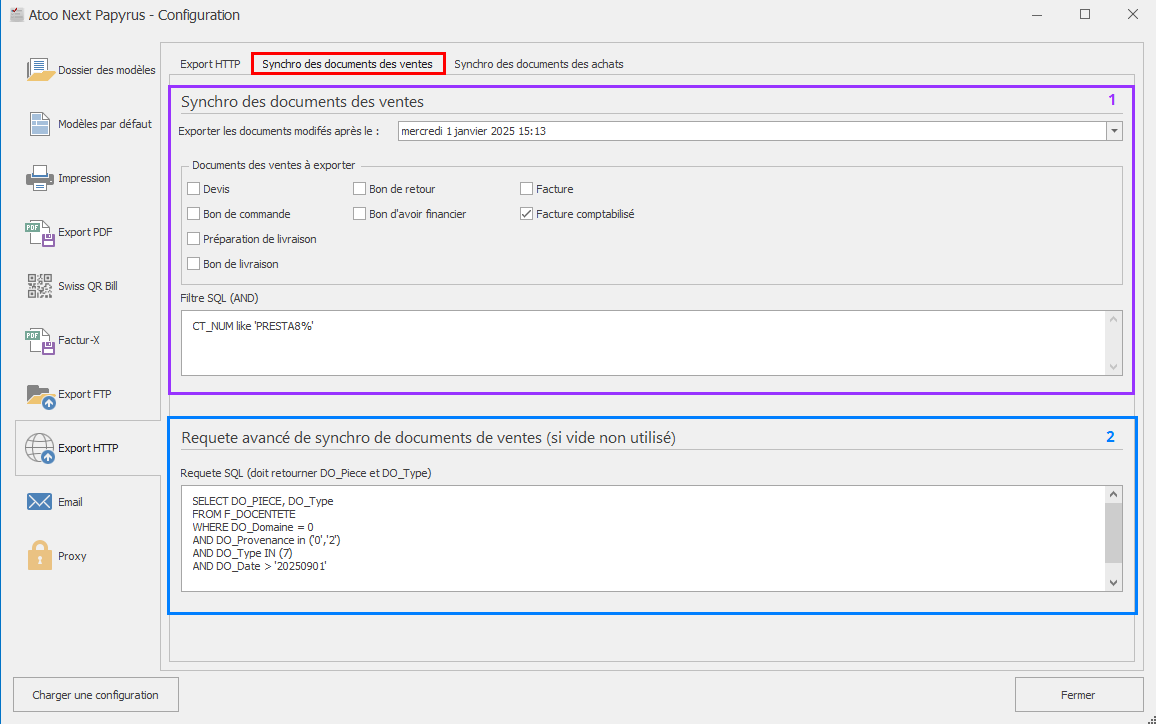The height and width of the screenshot is (724, 1156).
Task: Select the Modèles par défaut icon
Action: tap(40, 124)
